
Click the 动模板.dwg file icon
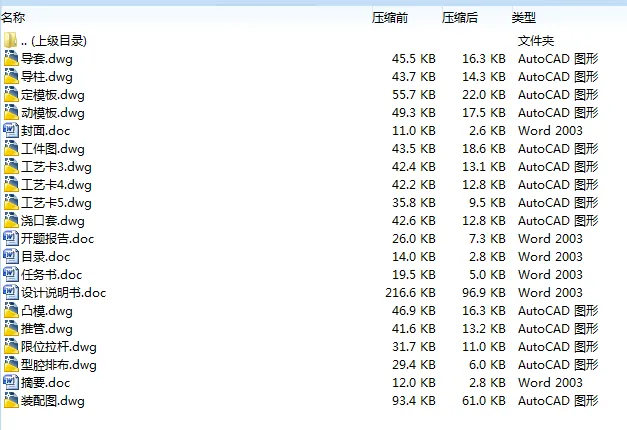click(x=11, y=112)
